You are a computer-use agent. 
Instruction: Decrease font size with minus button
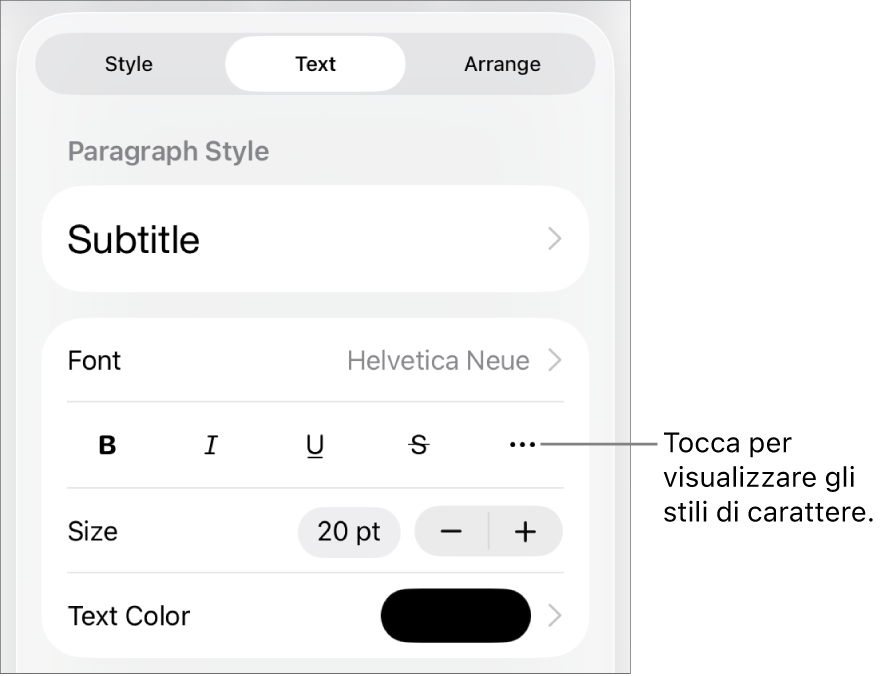(x=451, y=532)
